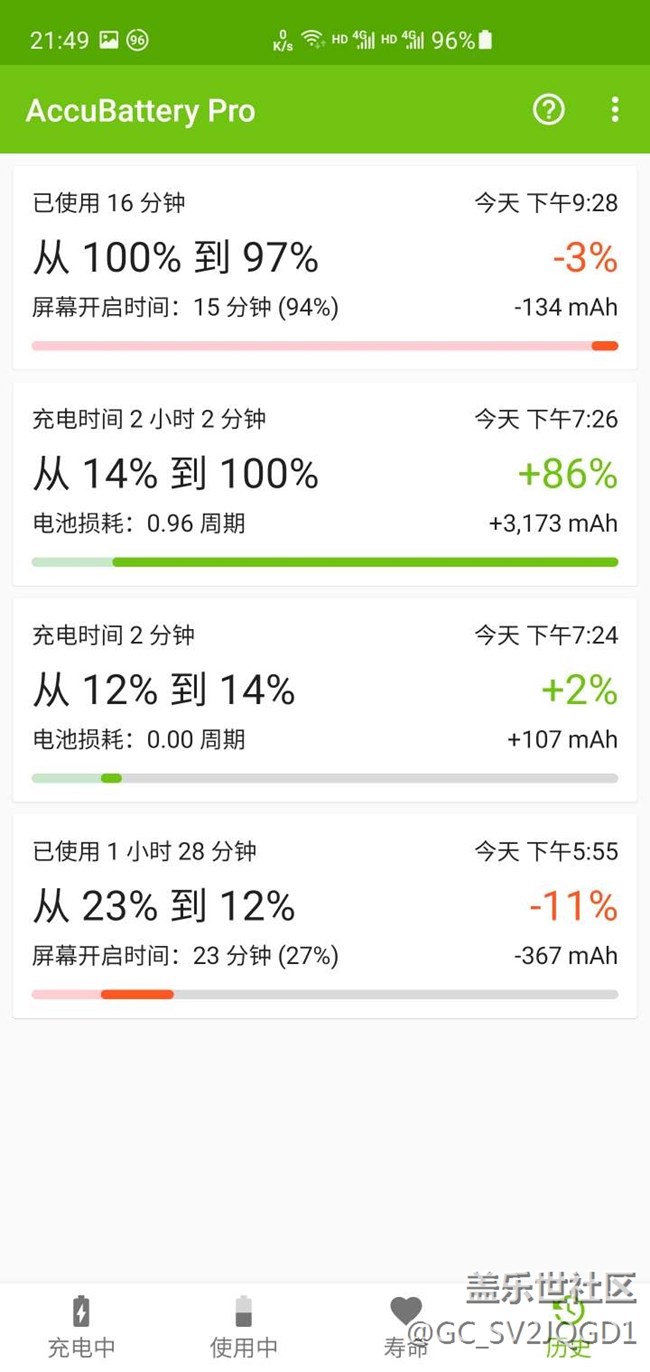Tap the heart icon for battery health

(406, 1311)
